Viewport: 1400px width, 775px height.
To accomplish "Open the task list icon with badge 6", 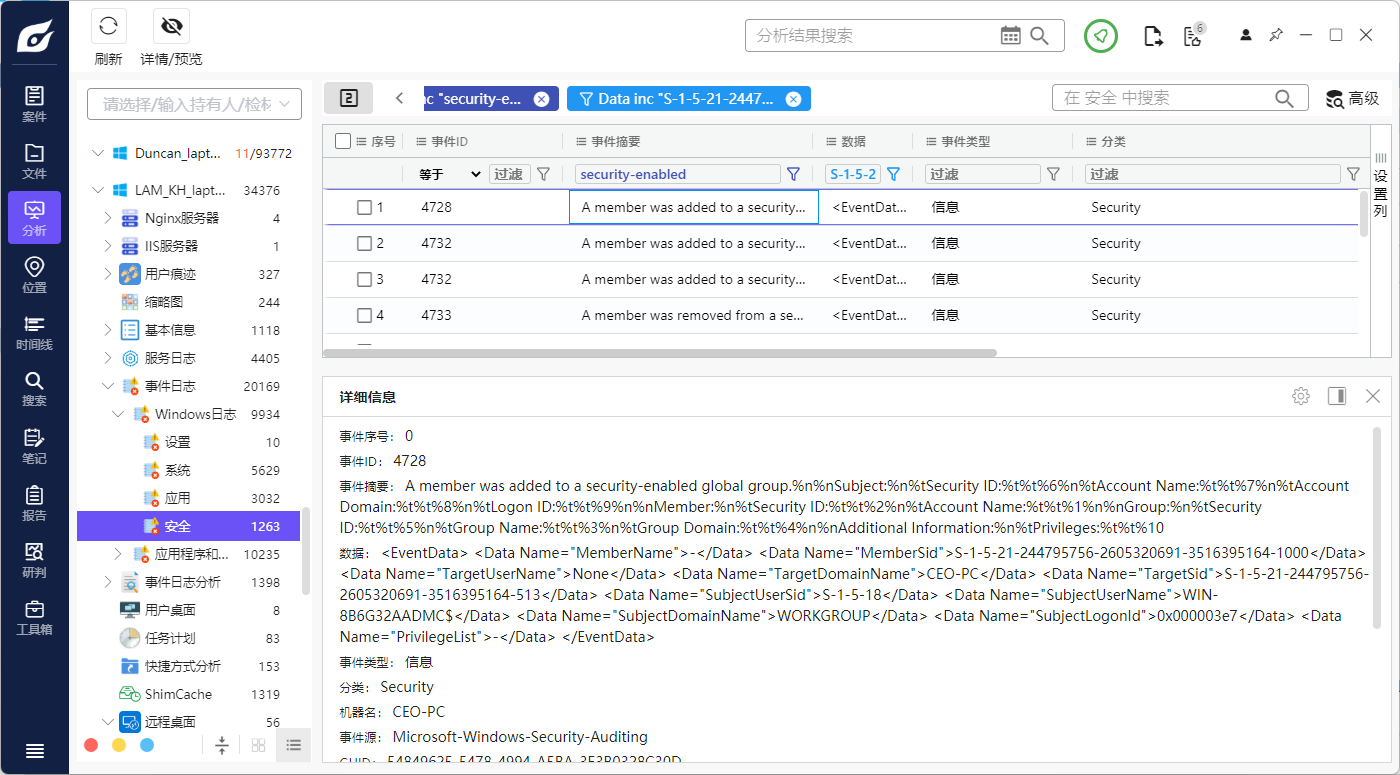I will pos(1193,35).
